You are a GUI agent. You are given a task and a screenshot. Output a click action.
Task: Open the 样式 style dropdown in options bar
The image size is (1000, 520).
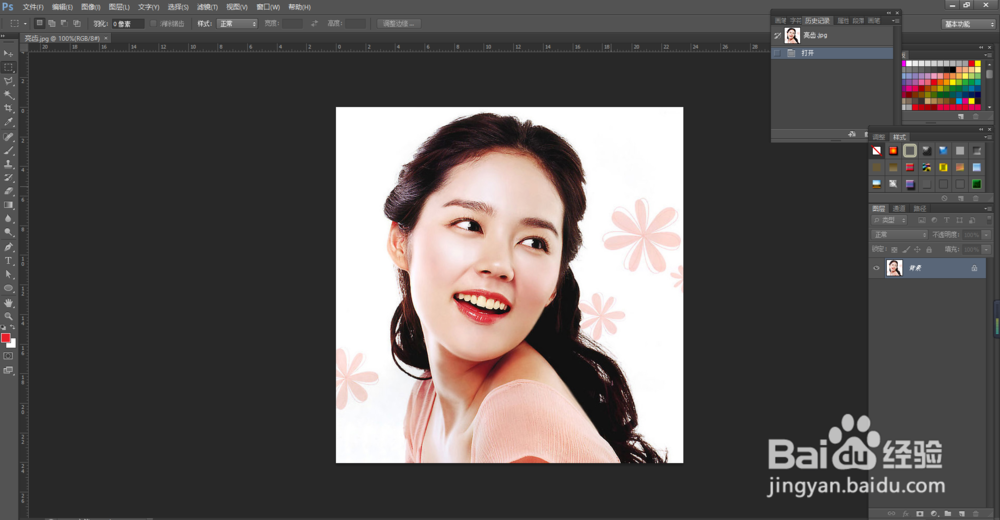tap(237, 24)
